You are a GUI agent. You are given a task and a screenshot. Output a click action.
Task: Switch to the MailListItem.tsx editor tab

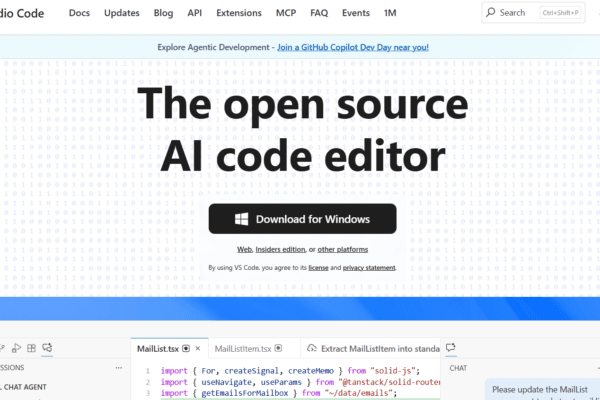tap(243, 348)
